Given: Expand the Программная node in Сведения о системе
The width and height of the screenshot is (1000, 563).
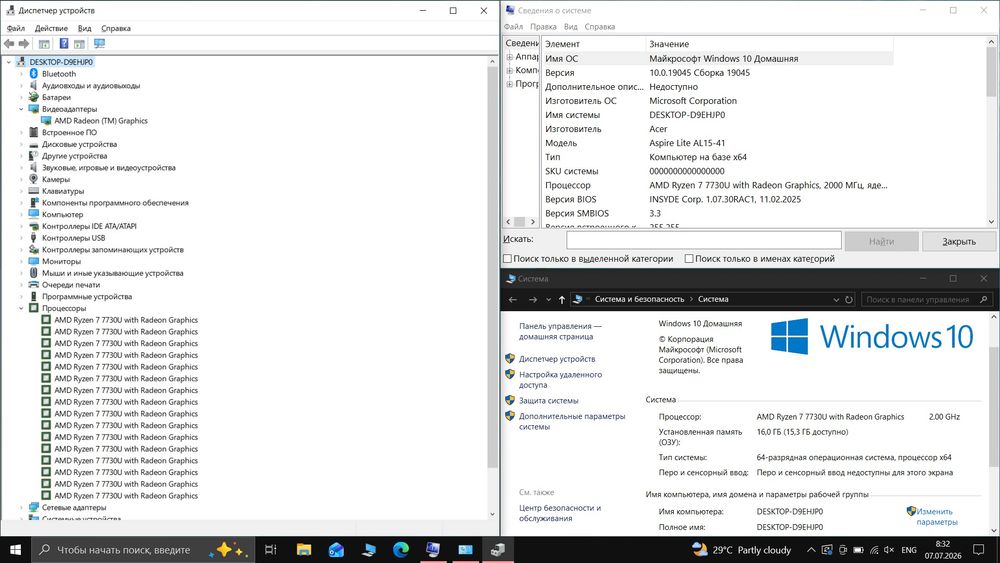Looking at the screenshot, I should pyautogui.click(x=510, y=84).
